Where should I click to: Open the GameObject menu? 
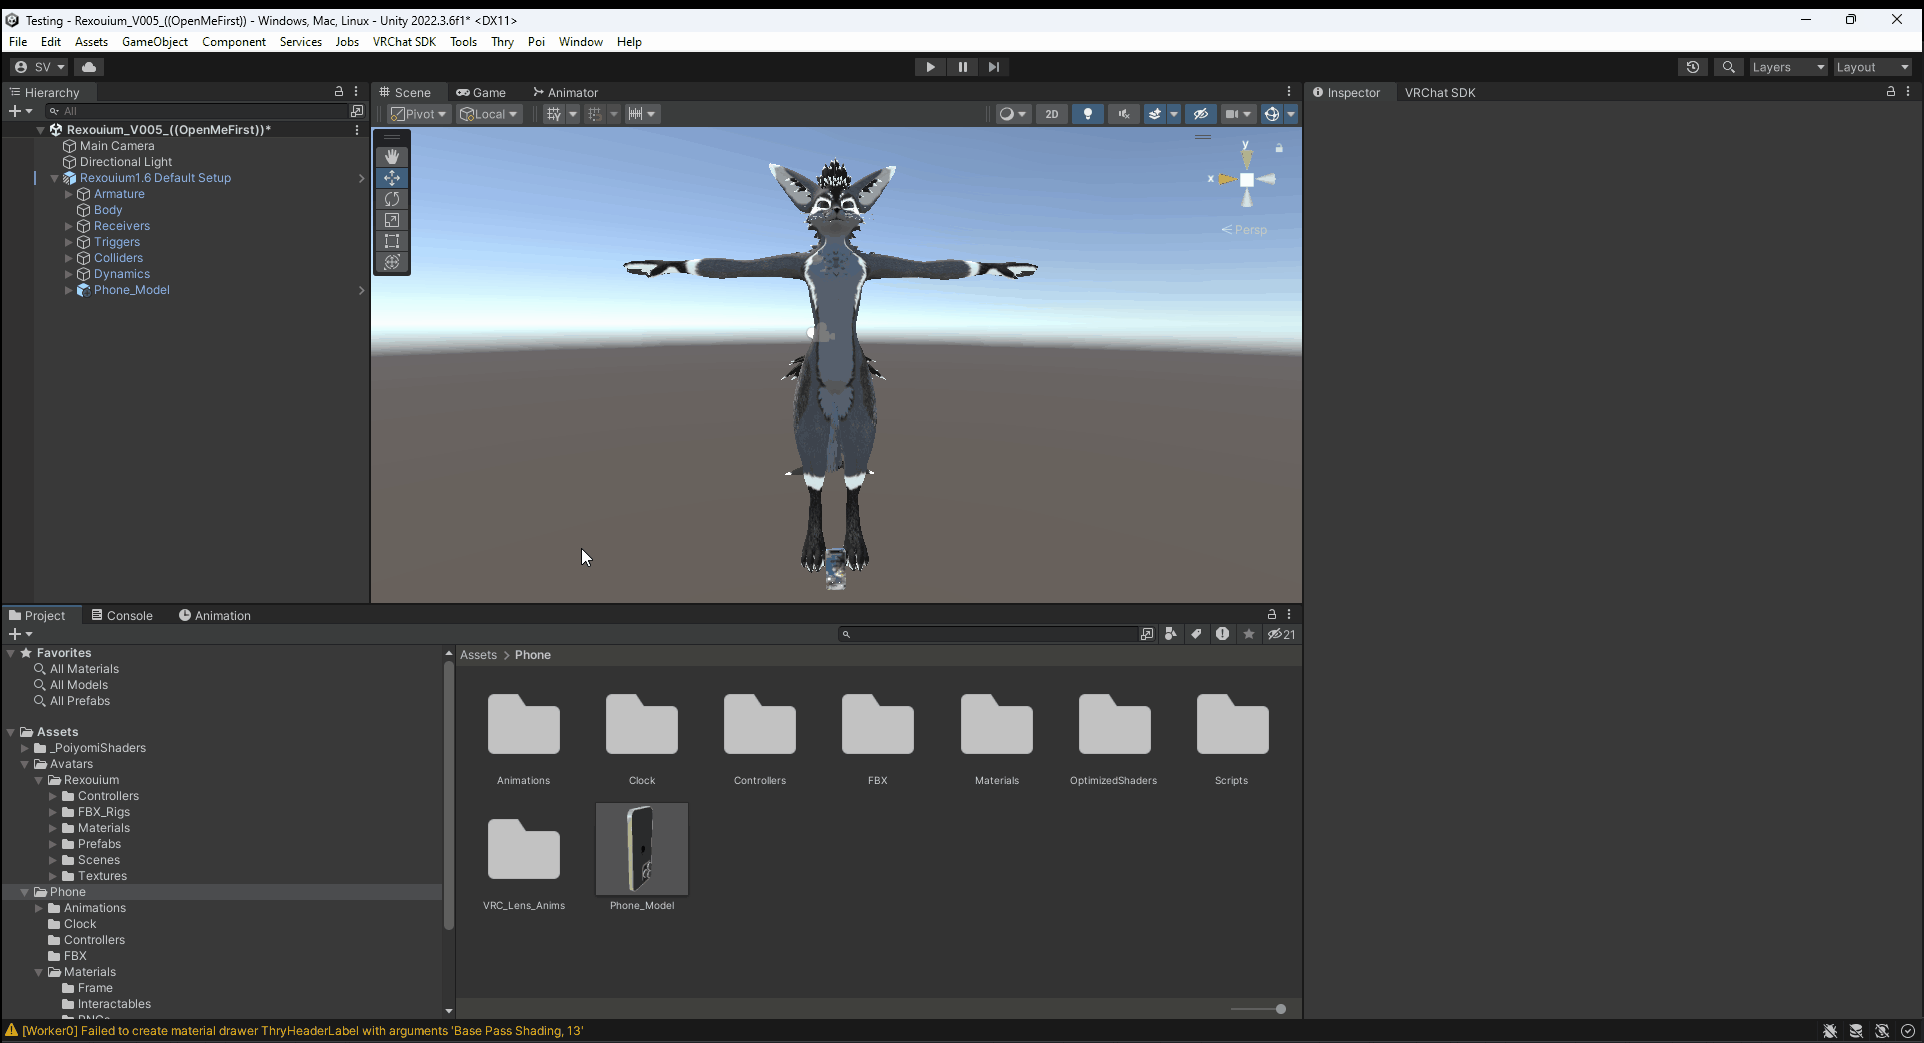pos(155,42)
